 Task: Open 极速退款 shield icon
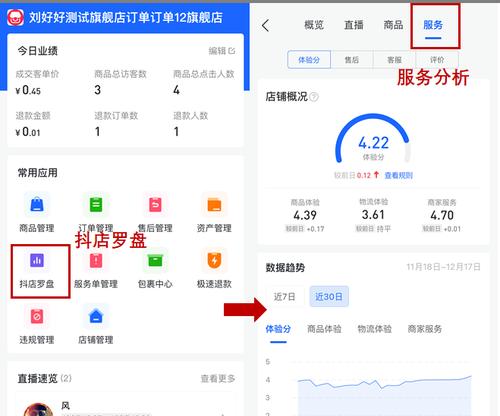(x=214, y=260)
